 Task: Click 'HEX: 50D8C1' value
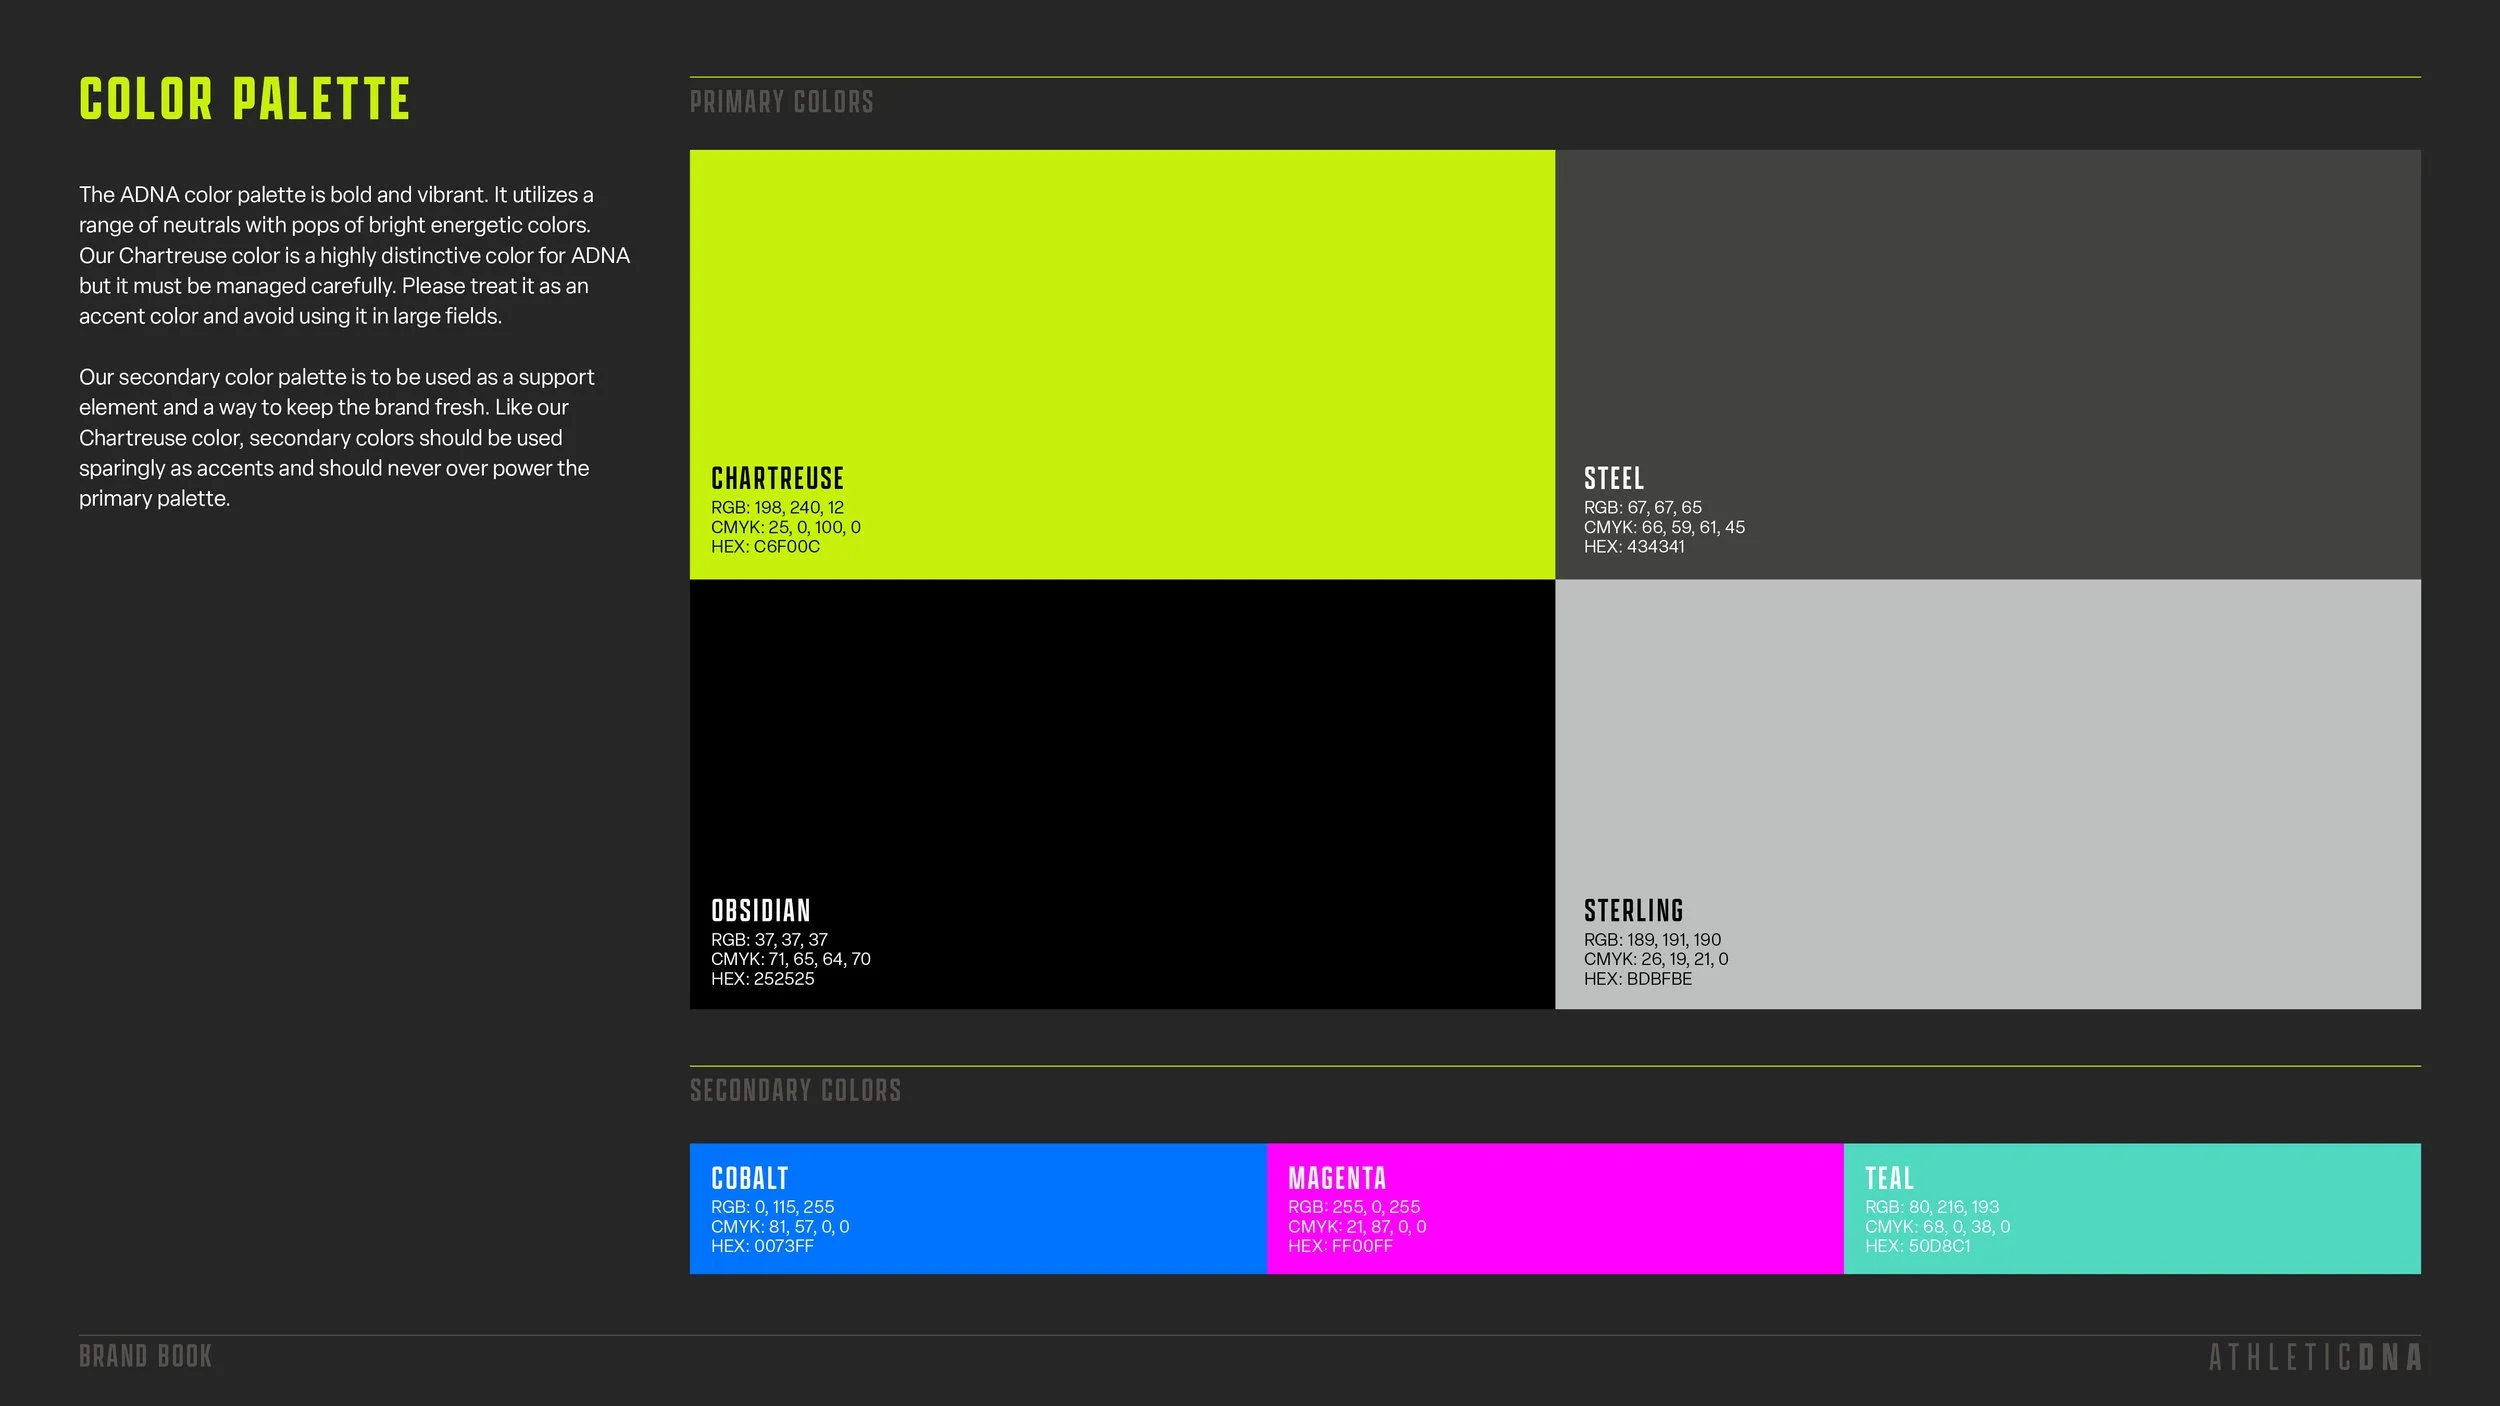click(x=1918, y=1246)
